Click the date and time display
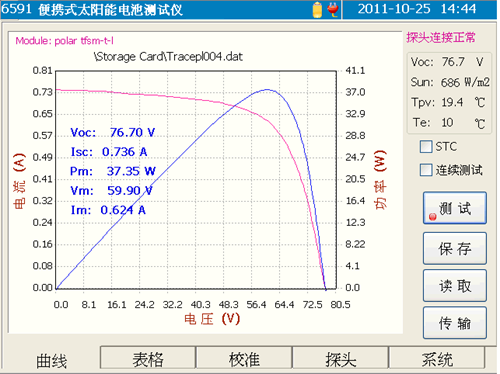Viewport: 500px width, 374px height. point(417,9)
